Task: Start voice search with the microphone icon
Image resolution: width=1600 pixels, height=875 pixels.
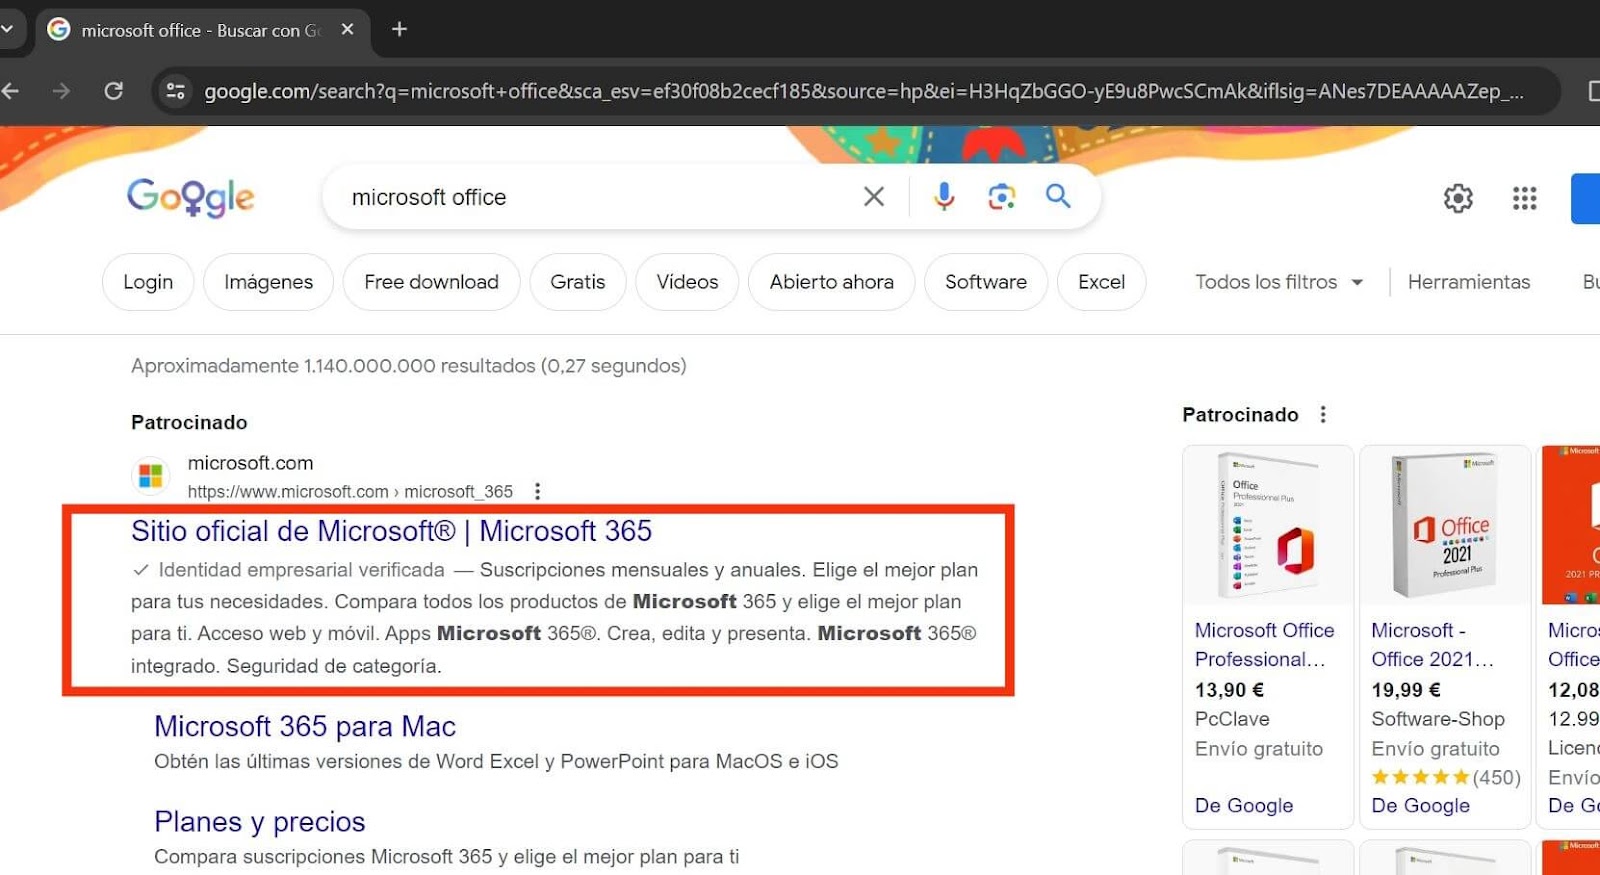Action: coord(944,197)
